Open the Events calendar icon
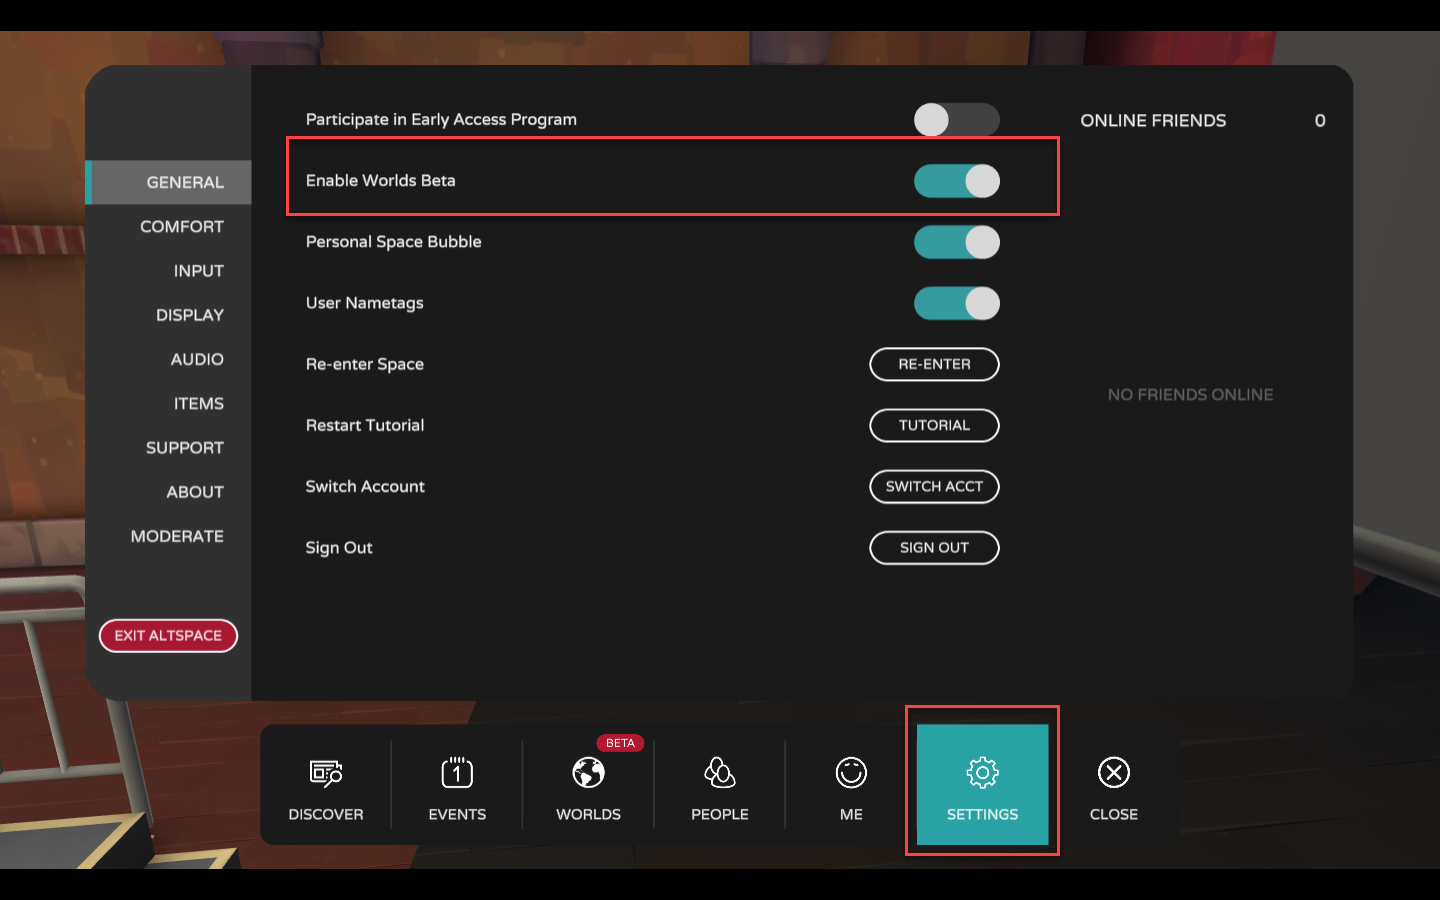 click(457, 773)
